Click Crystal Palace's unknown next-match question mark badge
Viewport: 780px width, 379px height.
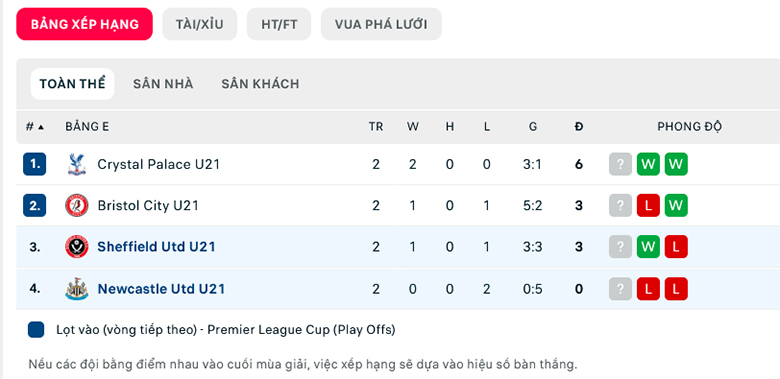click(x=620, y=164)
